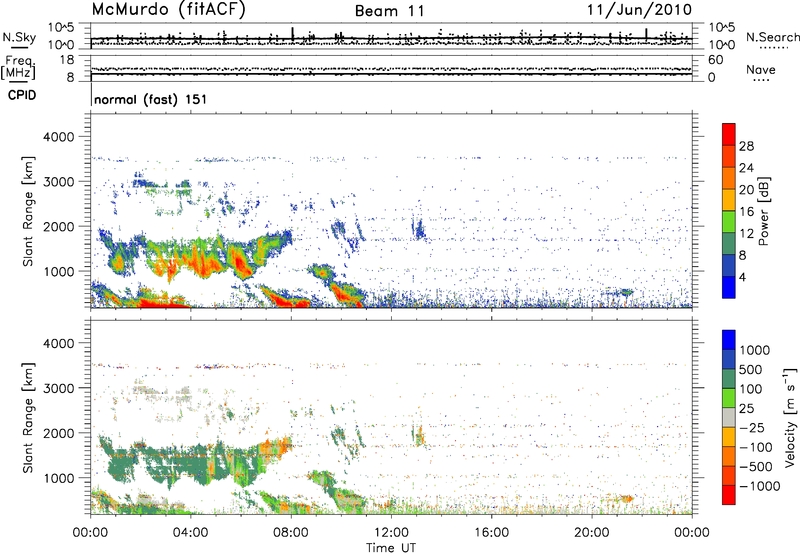Click the 'normal (fast) 151' text

151,99
